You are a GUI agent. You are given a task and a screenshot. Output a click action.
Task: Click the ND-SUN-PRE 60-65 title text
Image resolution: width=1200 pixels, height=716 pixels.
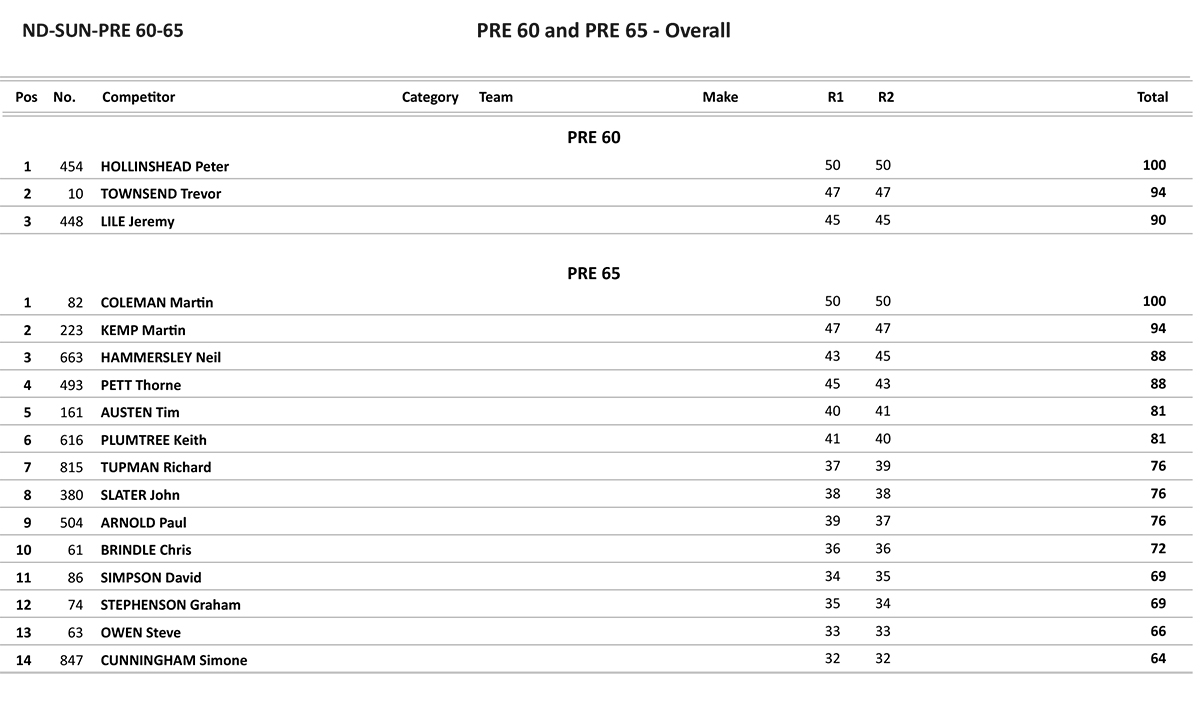pyautogui.click(x=102, y=31)
